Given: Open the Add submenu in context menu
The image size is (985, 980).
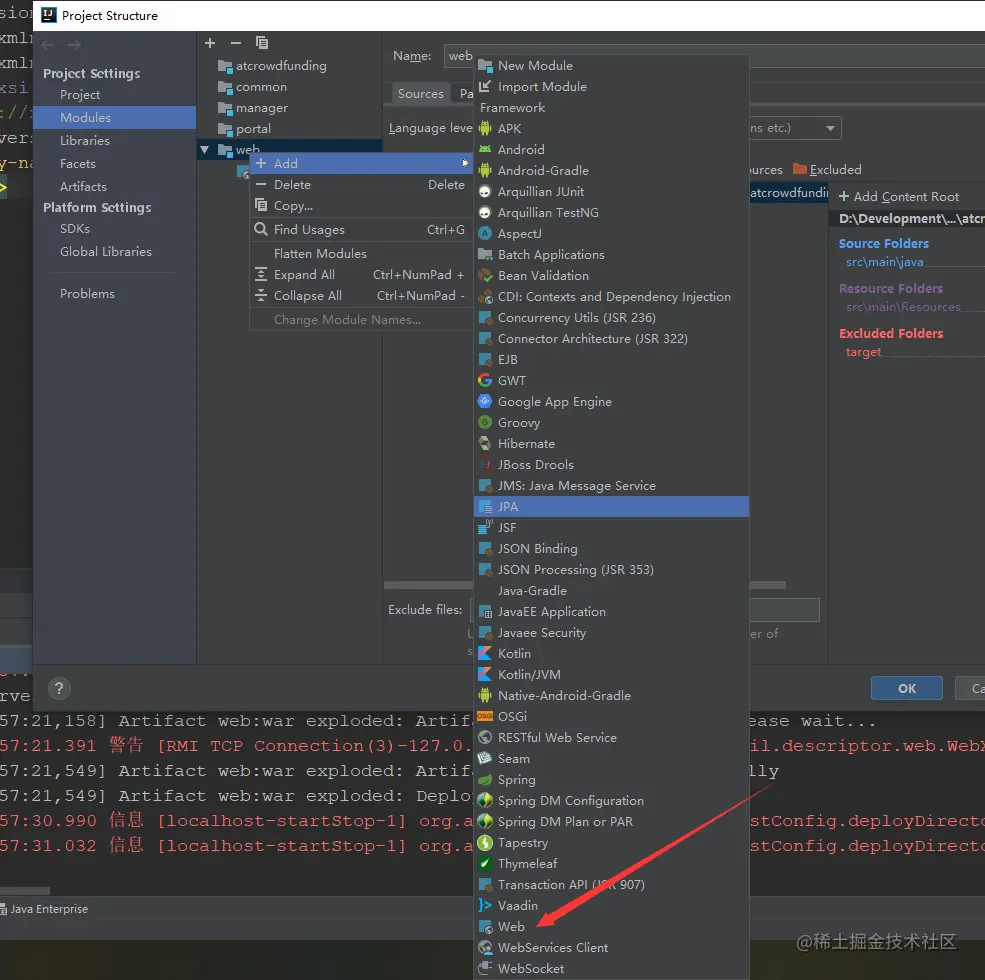Looking at the screenshot, I should tap(361, 163).
